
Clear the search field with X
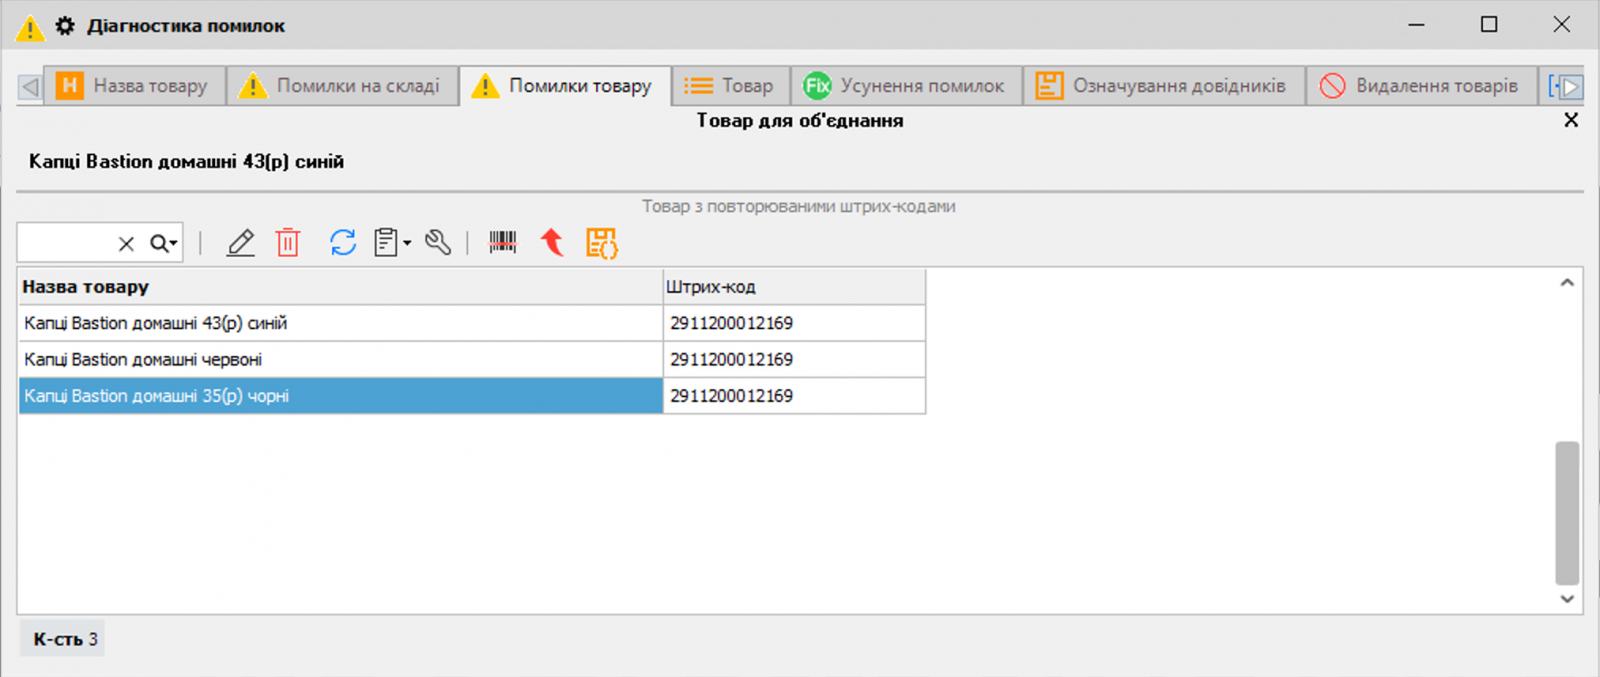point(126,244)
